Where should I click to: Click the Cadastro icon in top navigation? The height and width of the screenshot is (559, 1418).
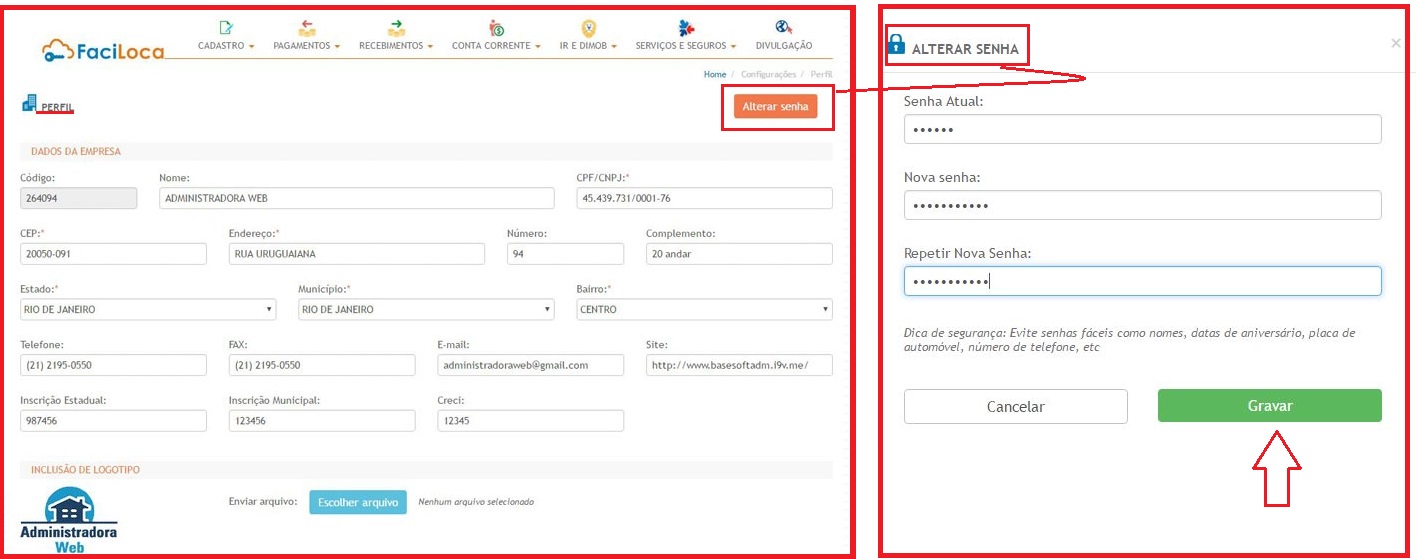(226, 28)
